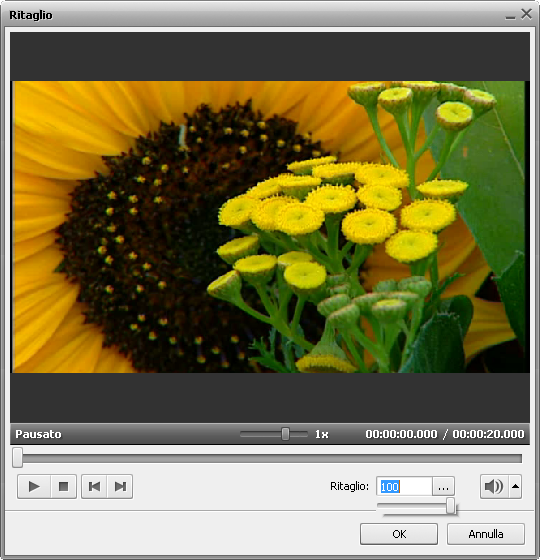The width and height of the screenshot is (540, 560).
Task: Click the current time 00:00:00.000 display
Action: (401, 434)
